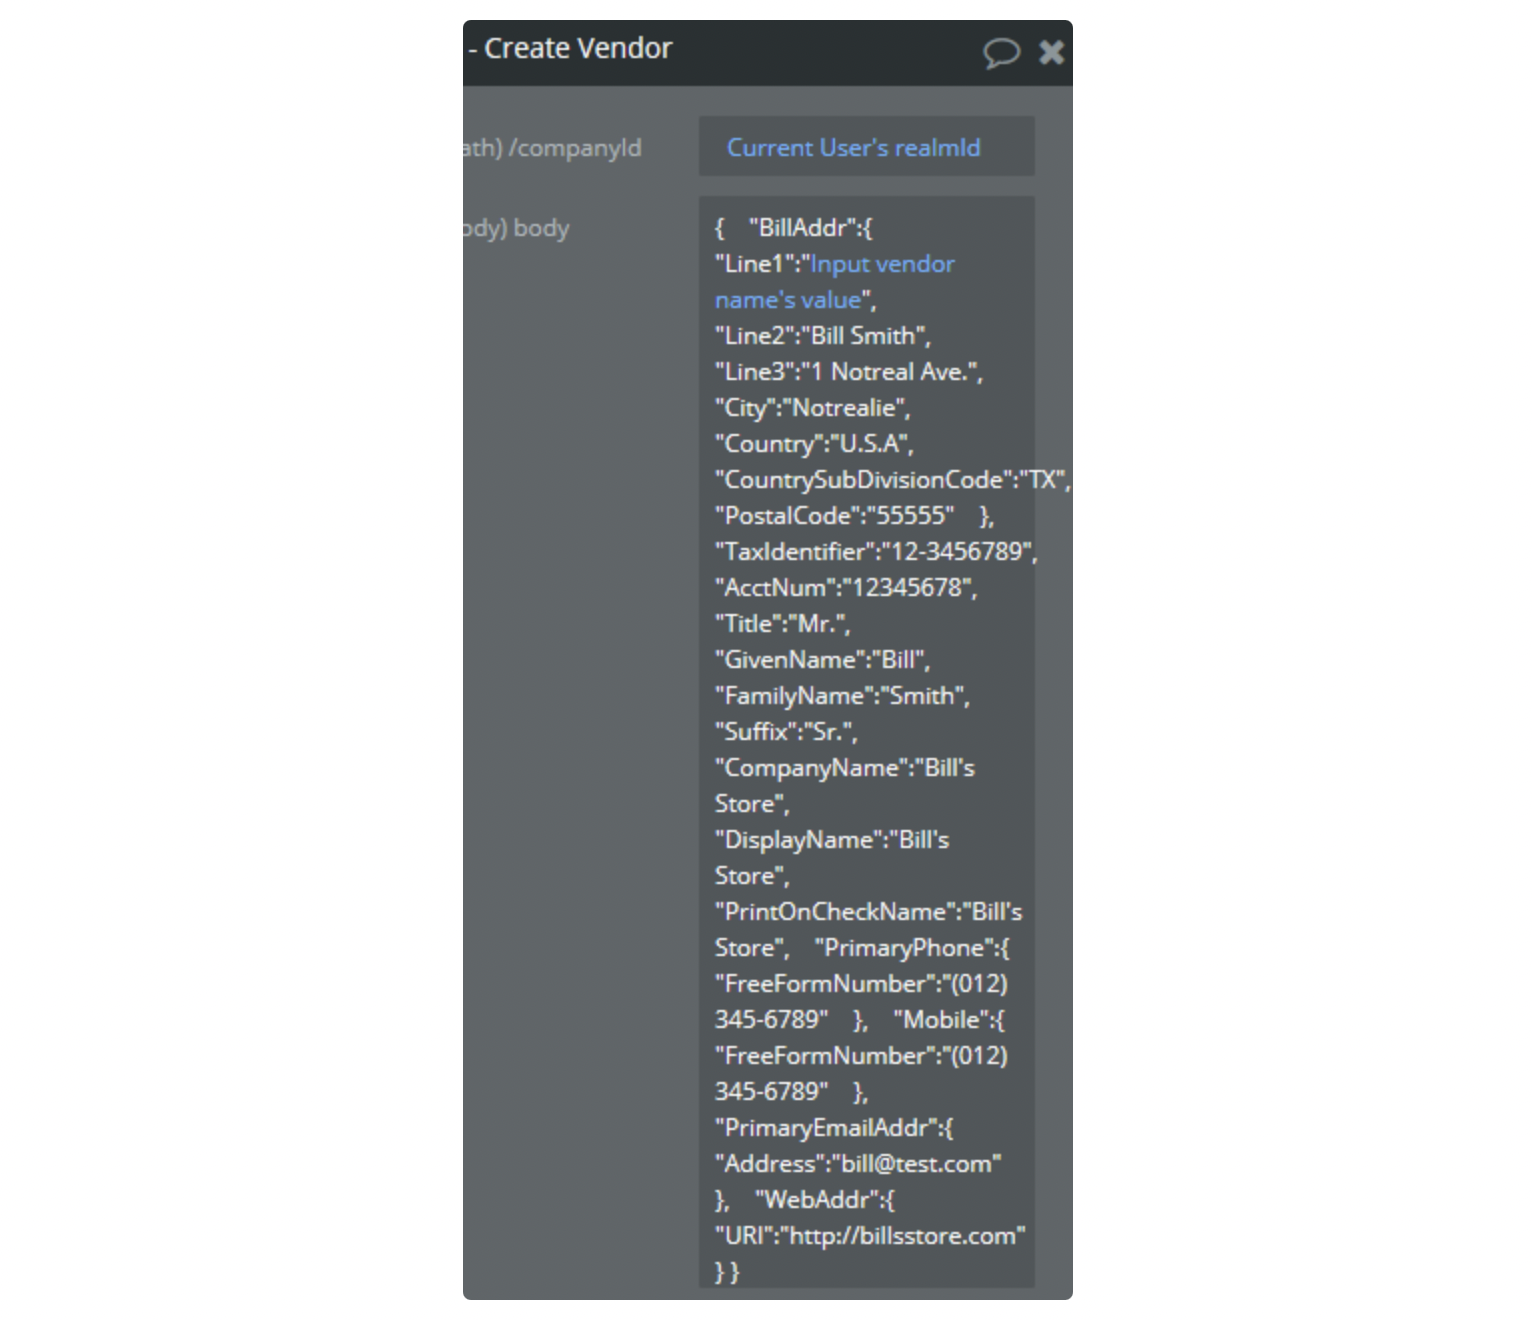
Task: Open the comment speech bubble icon
Action: pos(1000,52)
